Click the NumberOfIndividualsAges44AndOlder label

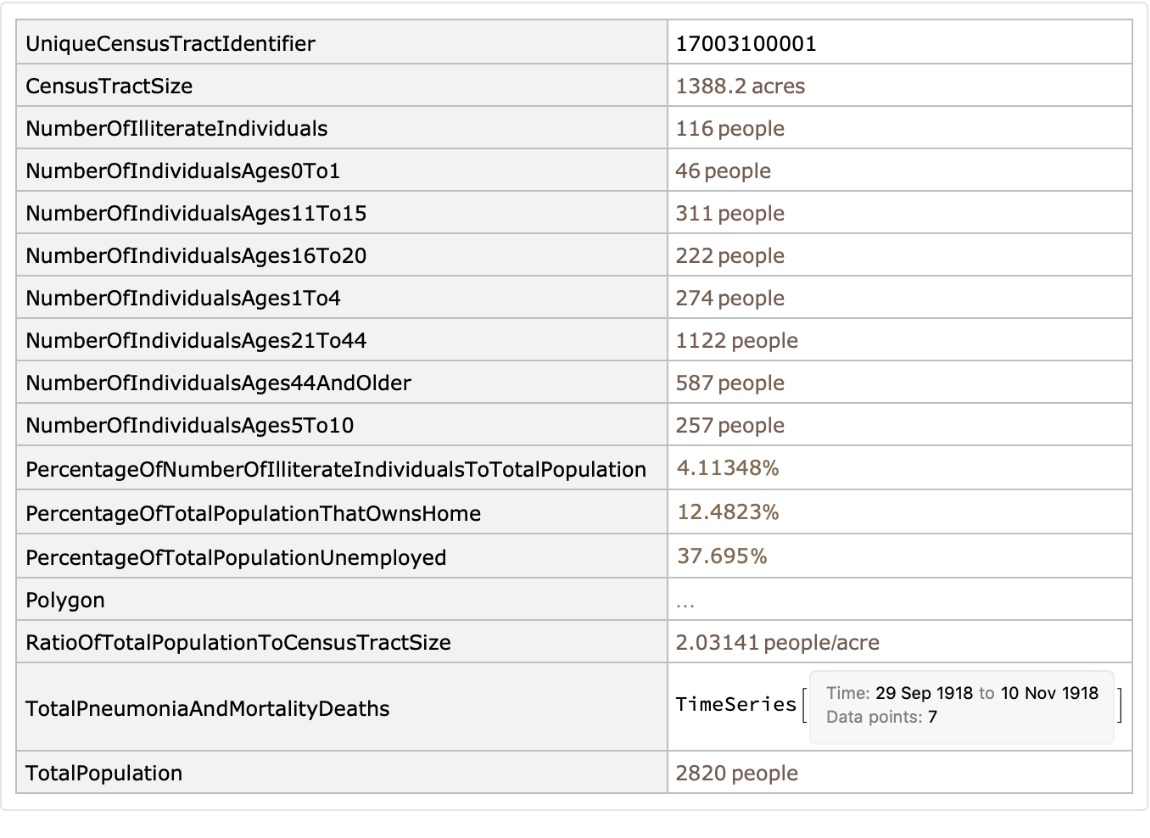point(218,384)
